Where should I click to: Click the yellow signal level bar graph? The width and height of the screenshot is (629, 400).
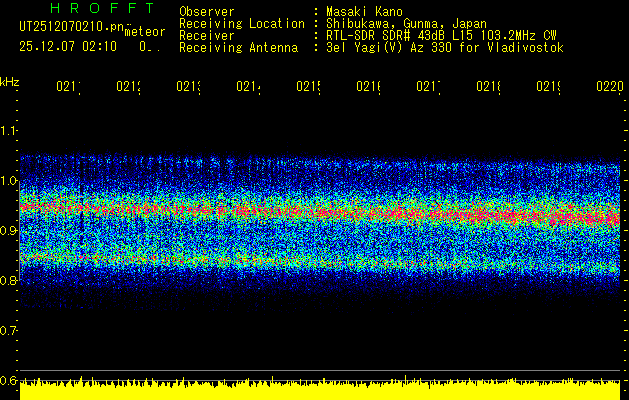coord(320,390)
